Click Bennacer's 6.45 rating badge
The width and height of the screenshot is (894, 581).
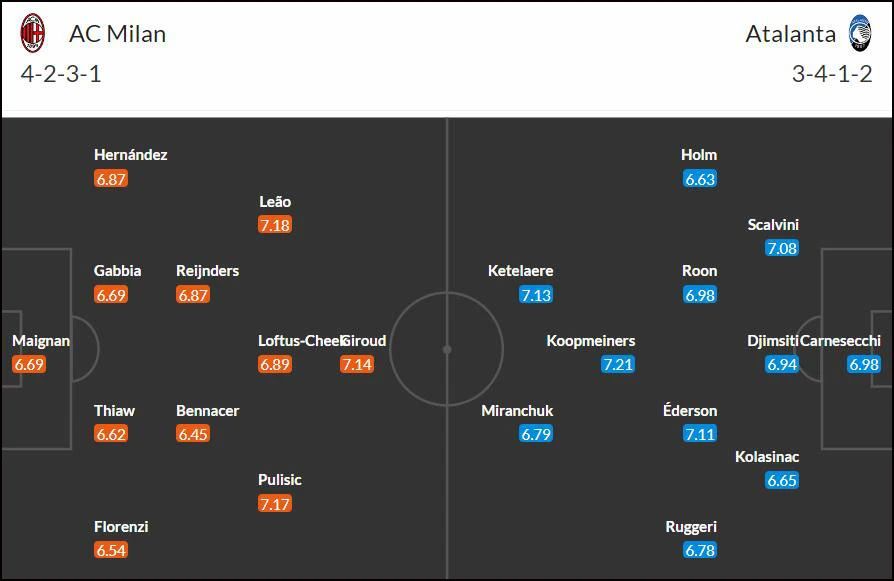click(193, 434)
